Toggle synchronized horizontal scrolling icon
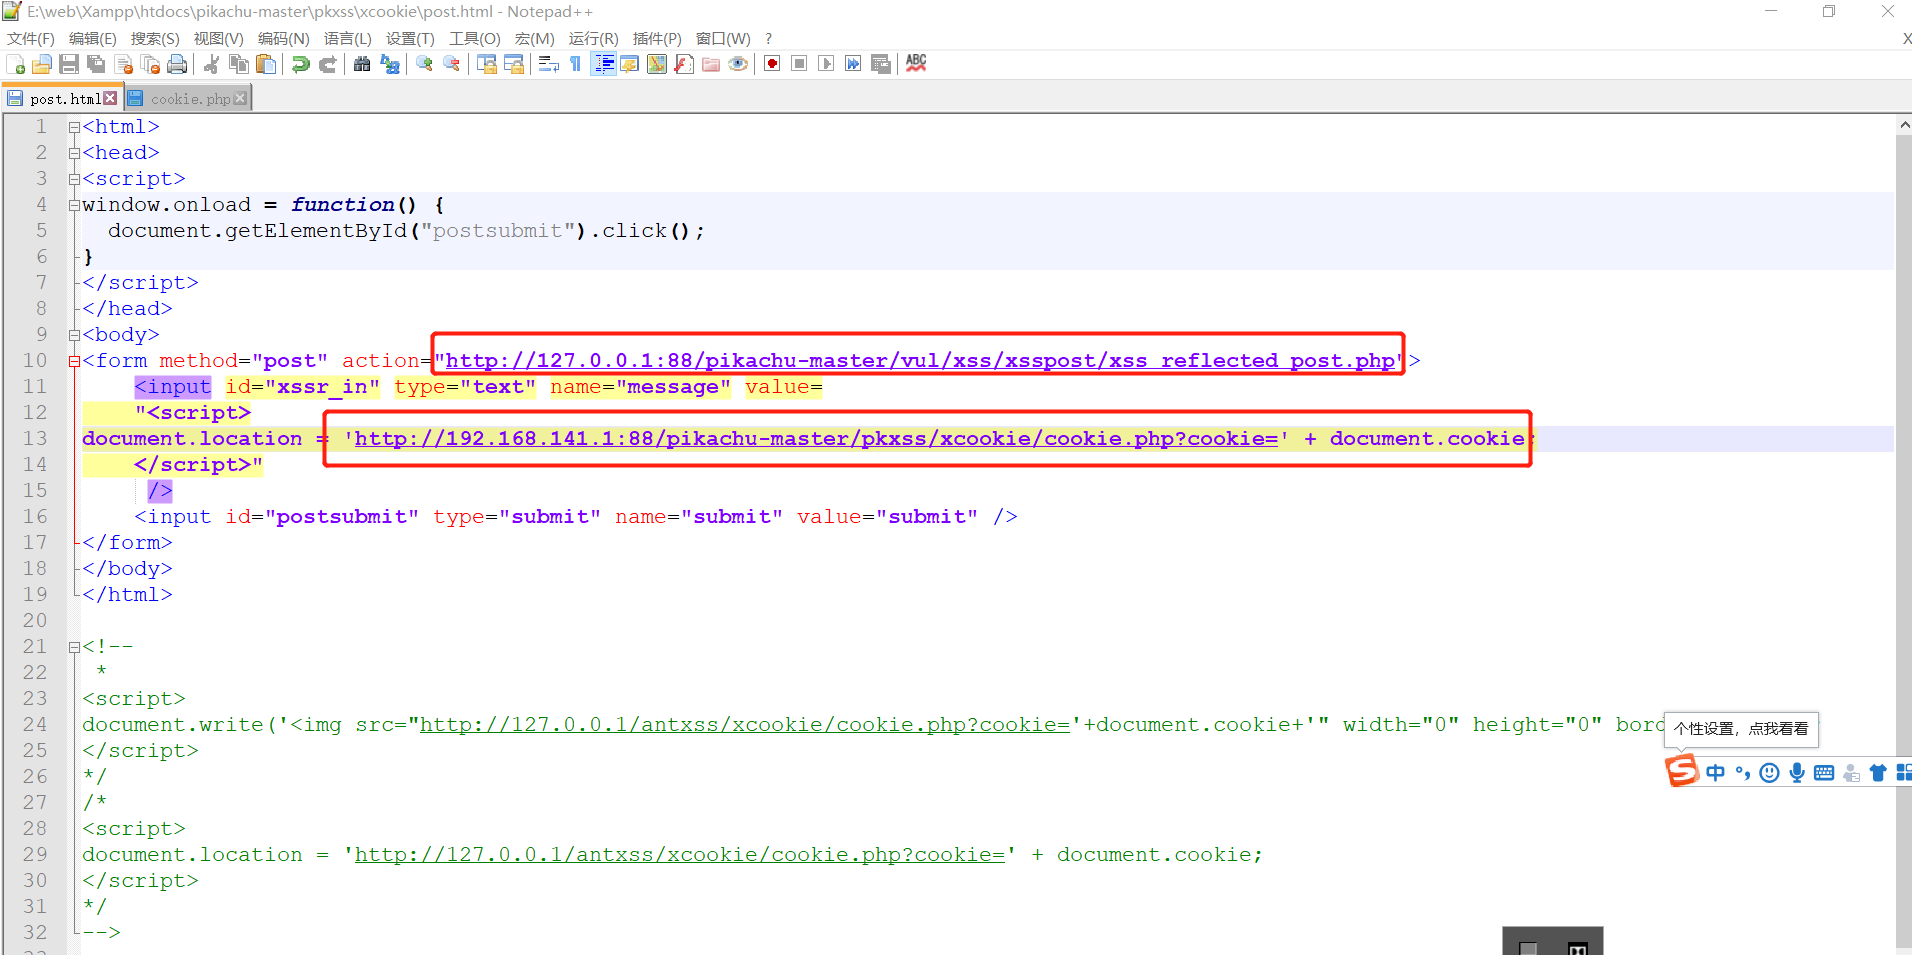 point(514,64)
